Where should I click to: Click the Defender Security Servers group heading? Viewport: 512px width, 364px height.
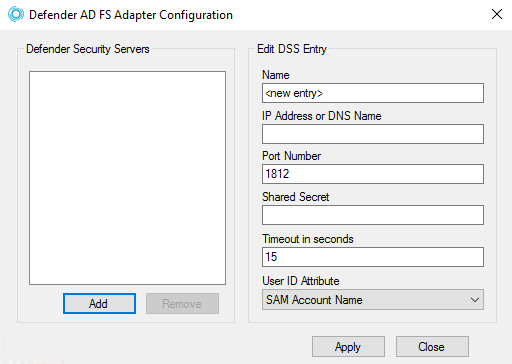pyautogui.click(x=88, y=49)
